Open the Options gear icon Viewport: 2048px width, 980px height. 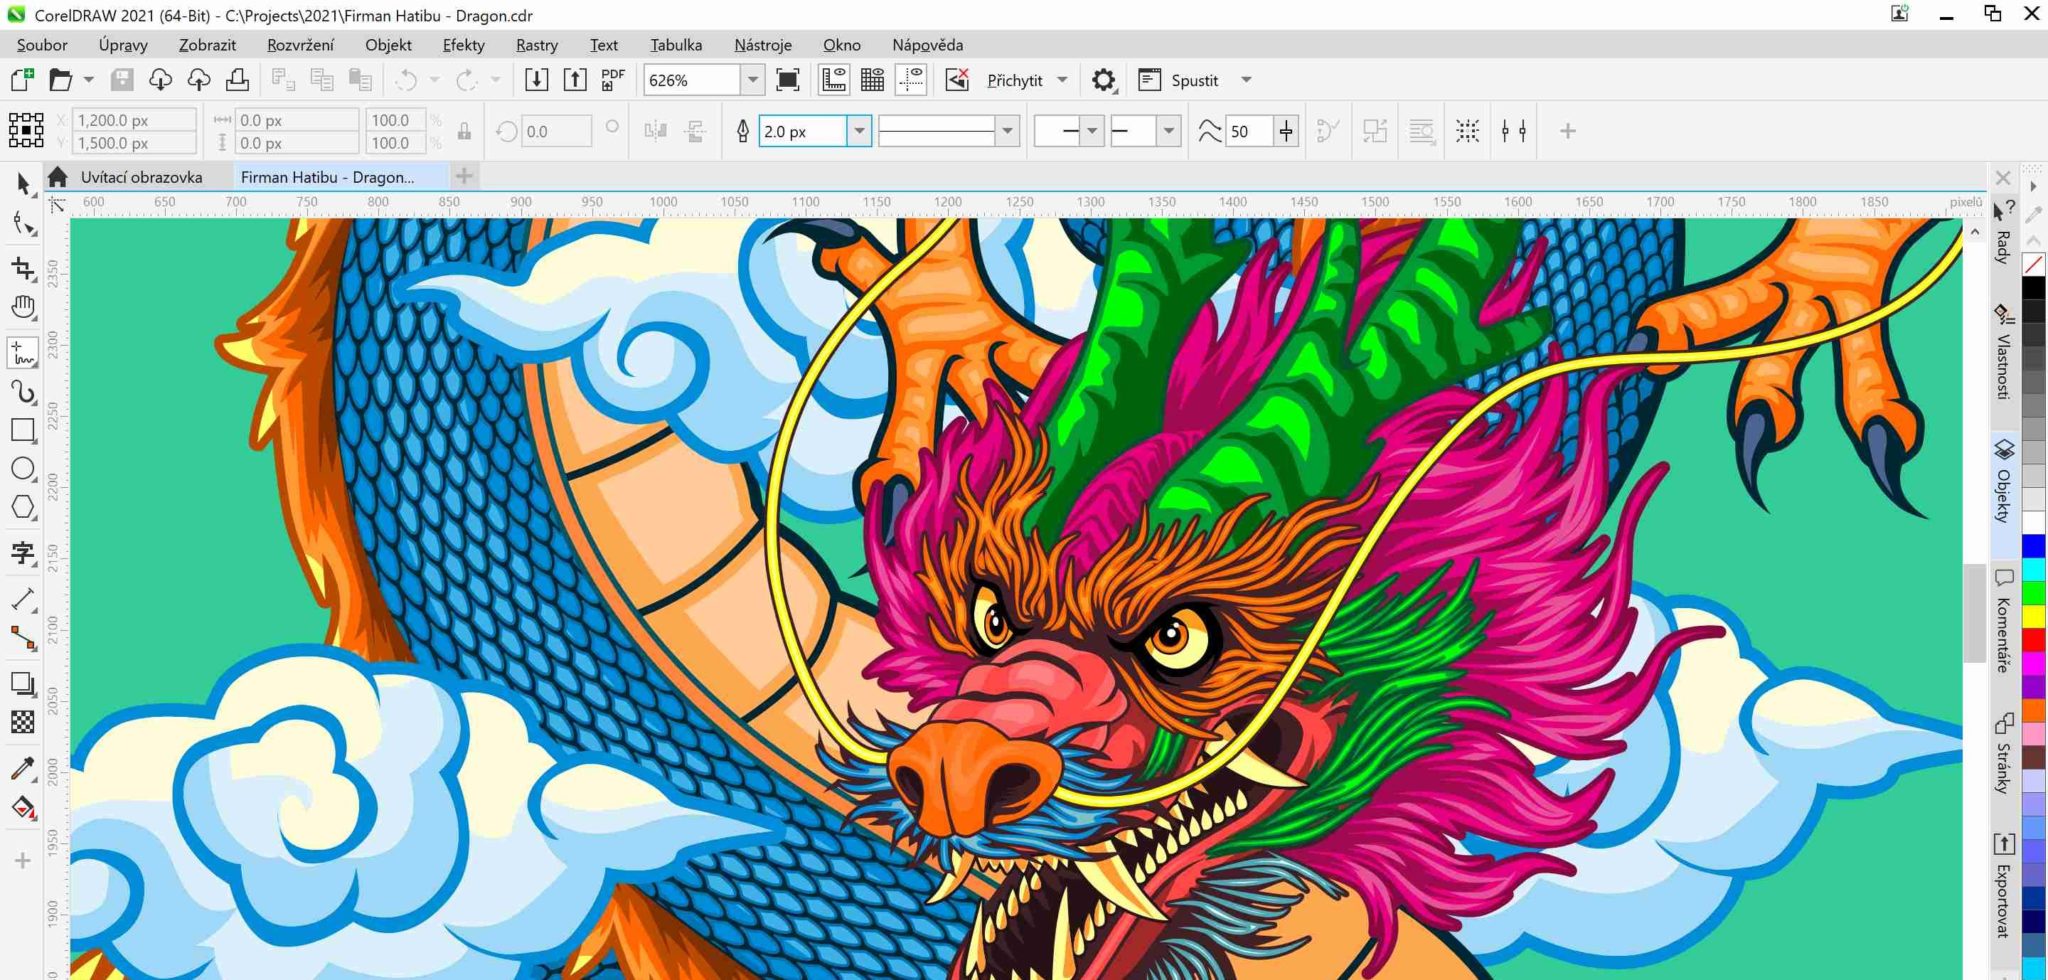(x=1103, y=80)
